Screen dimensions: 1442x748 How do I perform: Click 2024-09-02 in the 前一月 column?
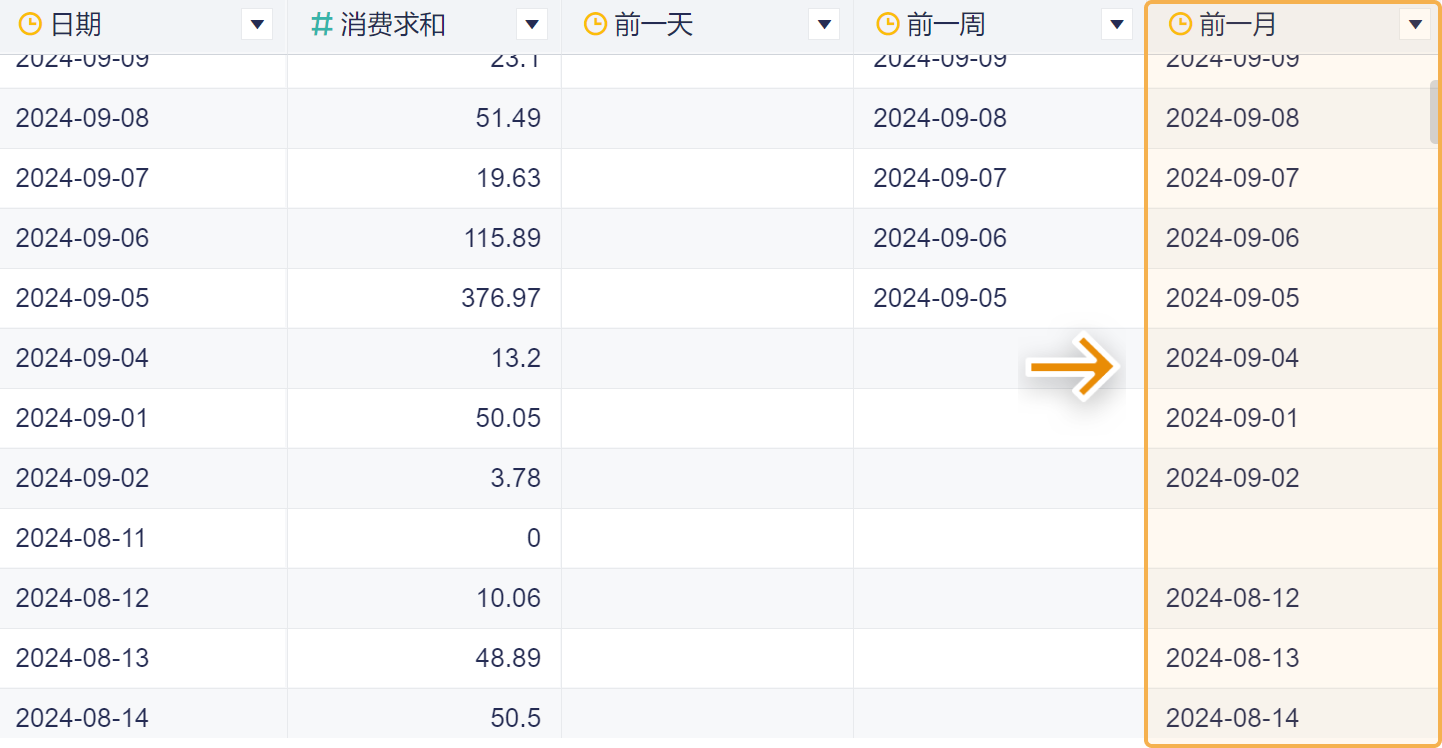(1233, 478)
